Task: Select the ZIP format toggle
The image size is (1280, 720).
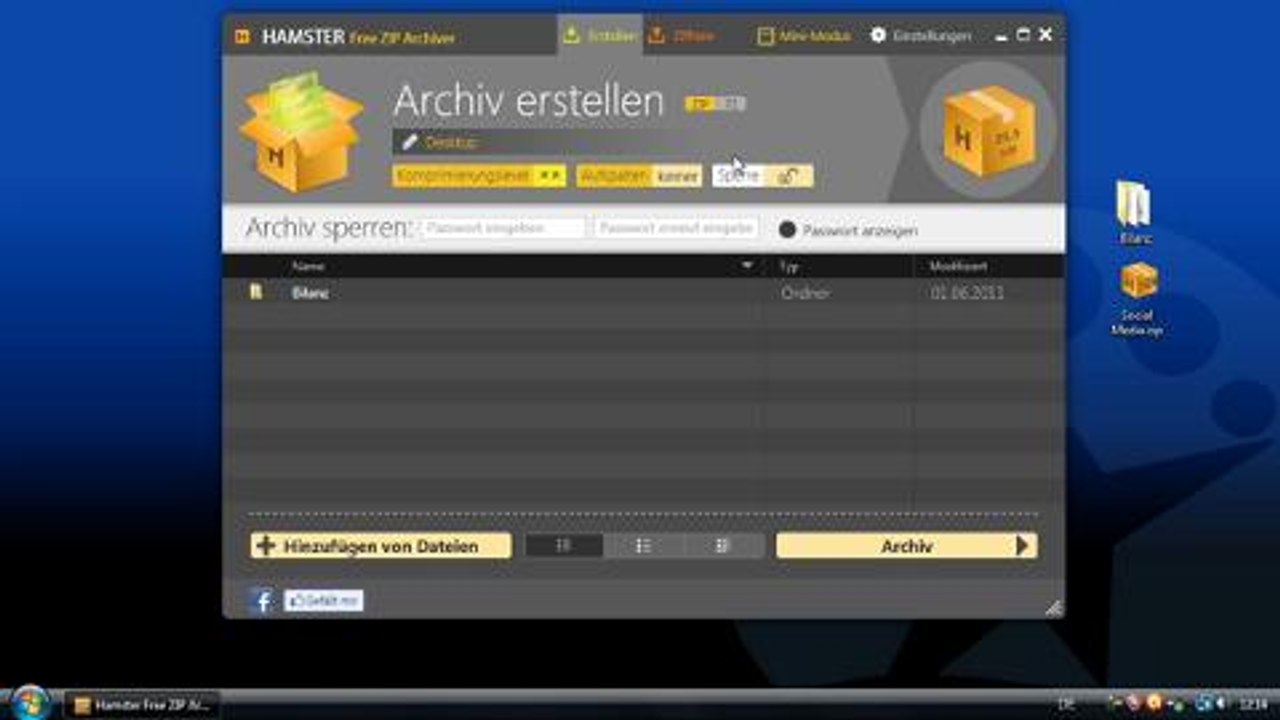Action: (699, 102)
